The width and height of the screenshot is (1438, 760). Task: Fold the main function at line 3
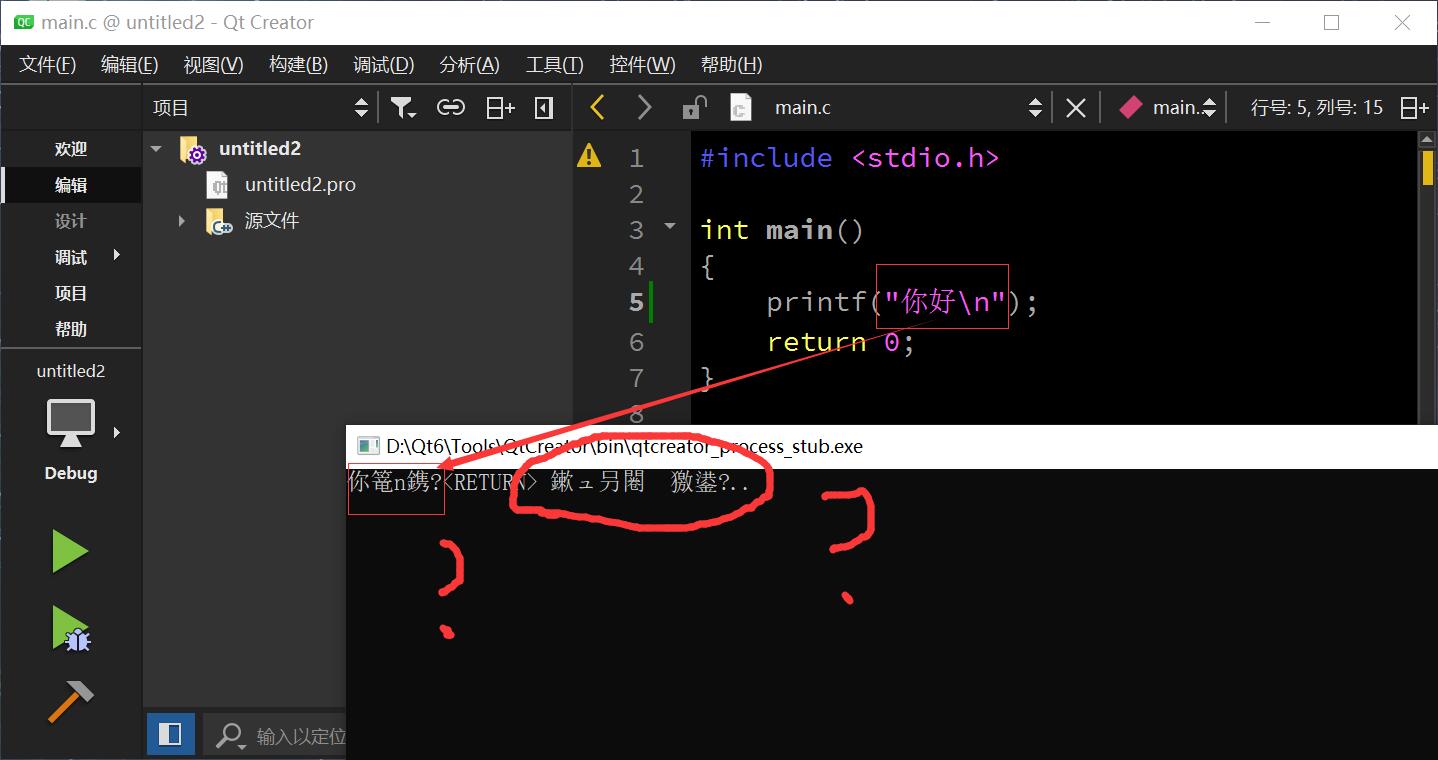(x=670, y=227)
